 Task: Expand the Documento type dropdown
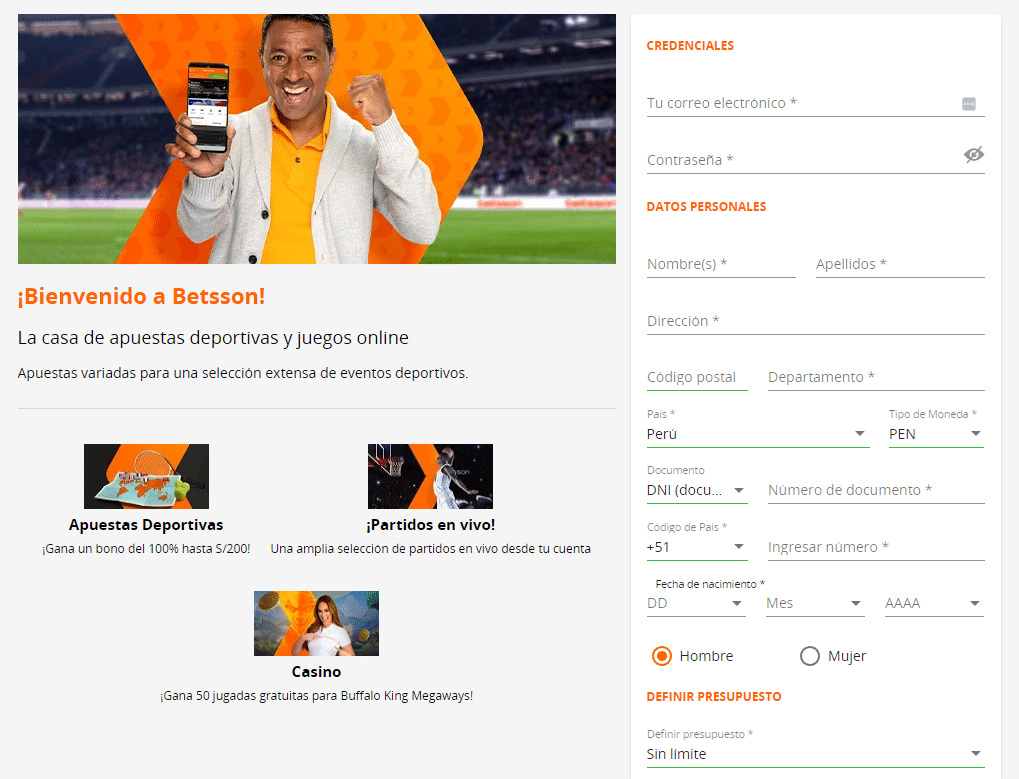click(697, 491)
